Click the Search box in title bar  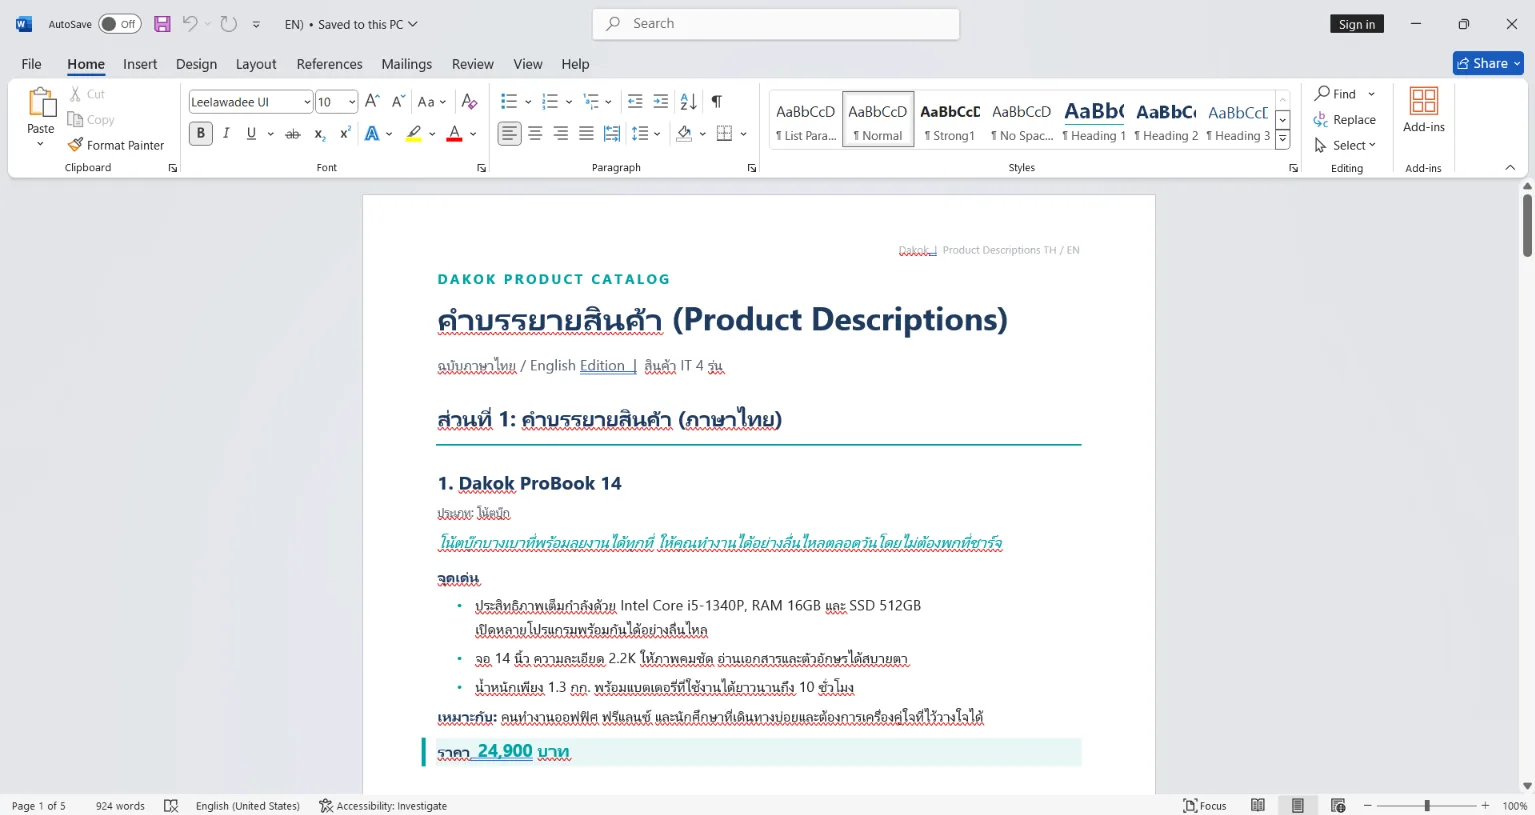[x=776, y=24]
